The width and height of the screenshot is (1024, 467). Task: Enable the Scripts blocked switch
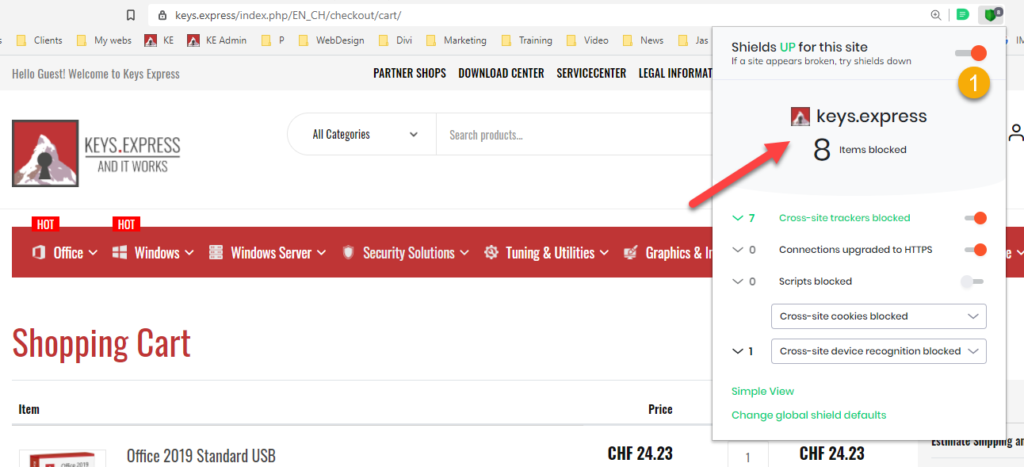(972, 282)
